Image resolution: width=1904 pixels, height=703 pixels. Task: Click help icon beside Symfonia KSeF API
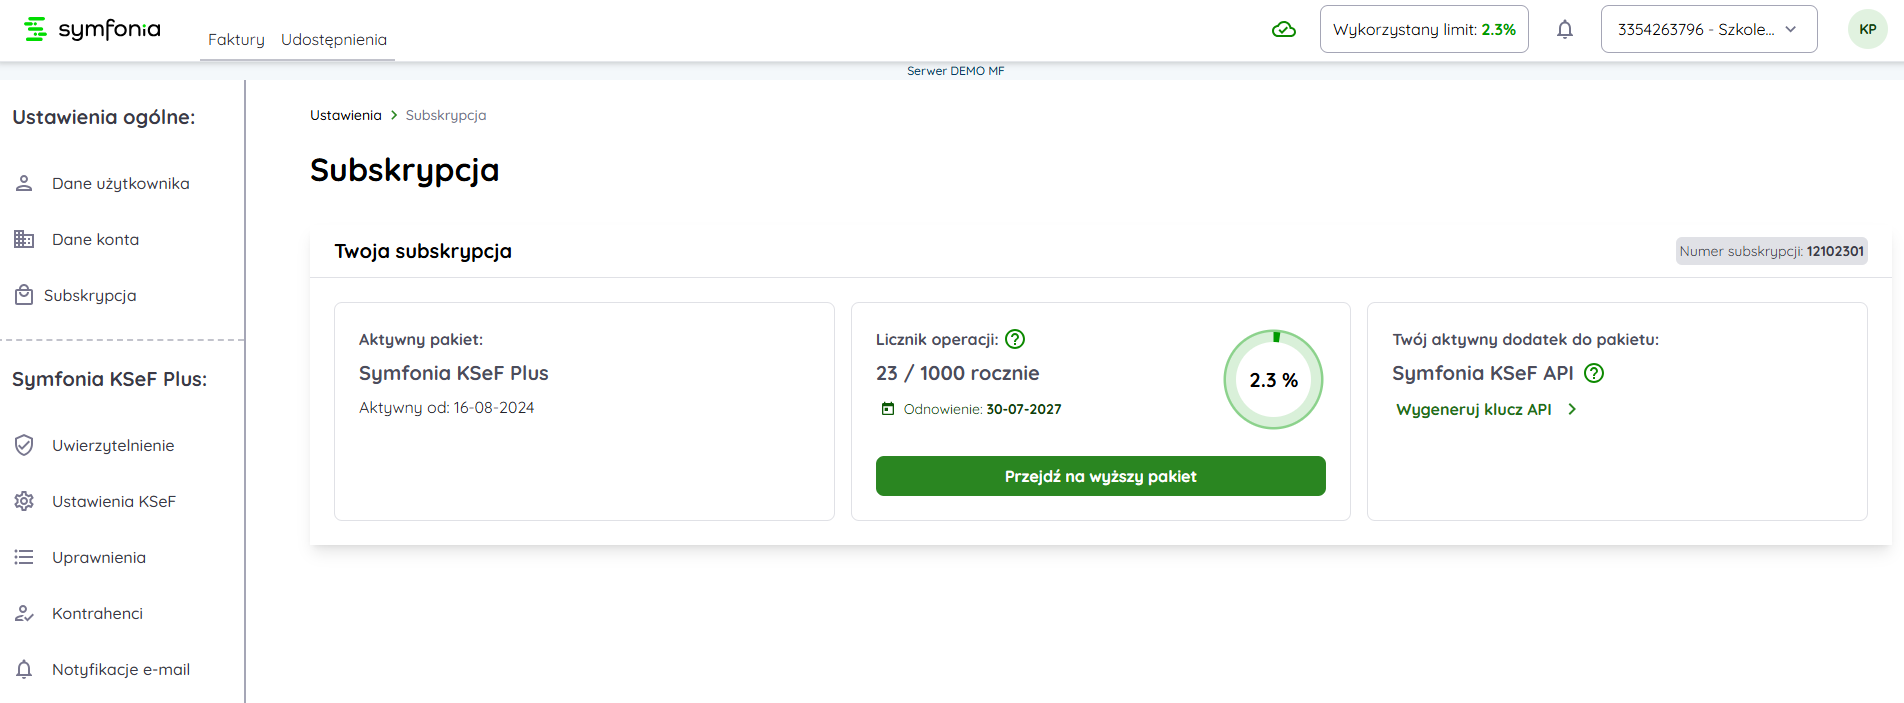1594,373
